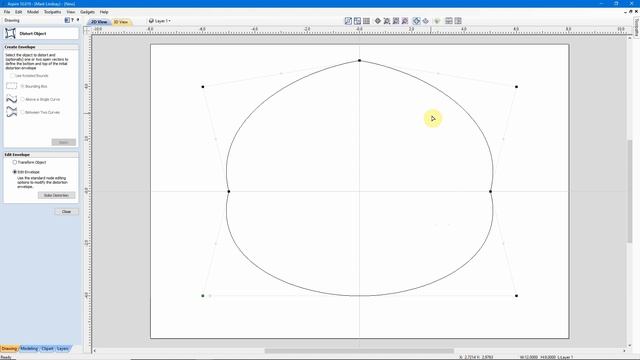640x360 pixels.
Task: Click the layer icon beside Layer 1
Action: (151, 21)
